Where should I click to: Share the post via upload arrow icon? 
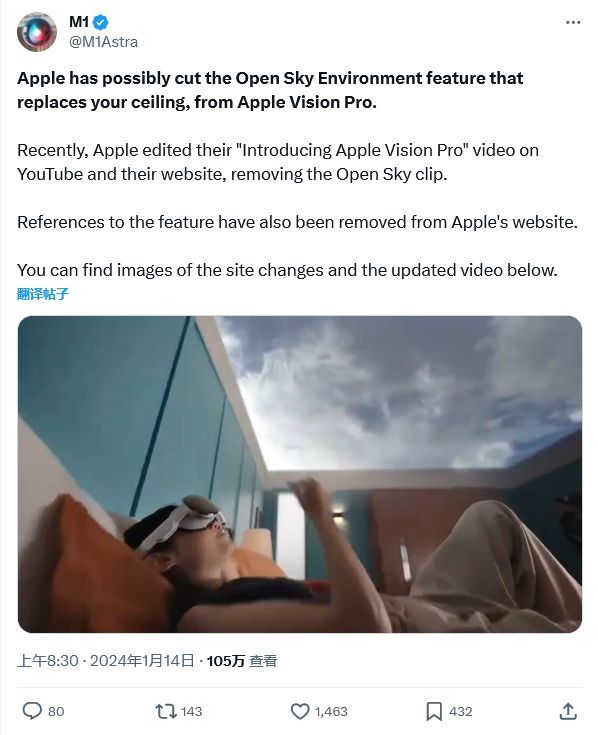[568, 711]
